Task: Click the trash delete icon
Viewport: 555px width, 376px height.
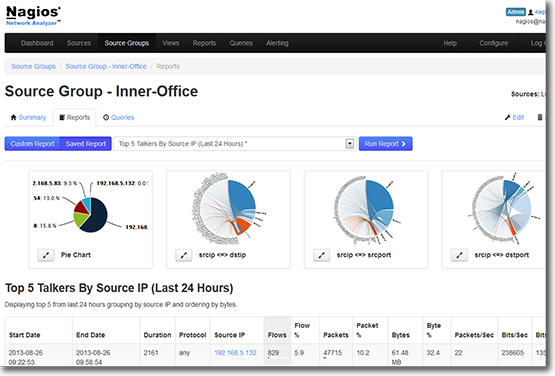Action: pyautogui.click(x=540, y=117)
